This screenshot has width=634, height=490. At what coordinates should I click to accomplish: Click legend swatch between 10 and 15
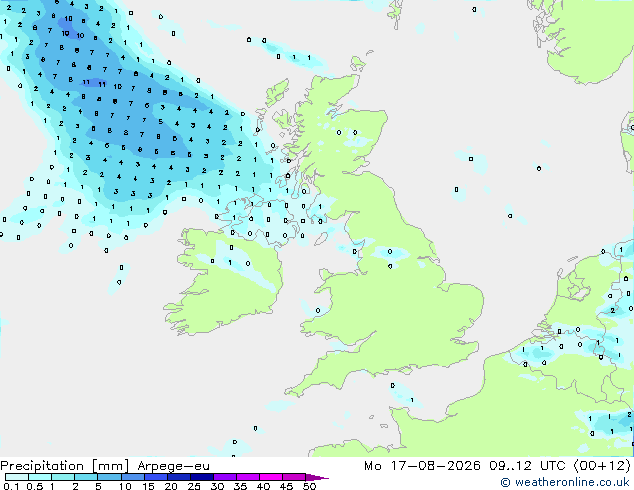[132, 477]
